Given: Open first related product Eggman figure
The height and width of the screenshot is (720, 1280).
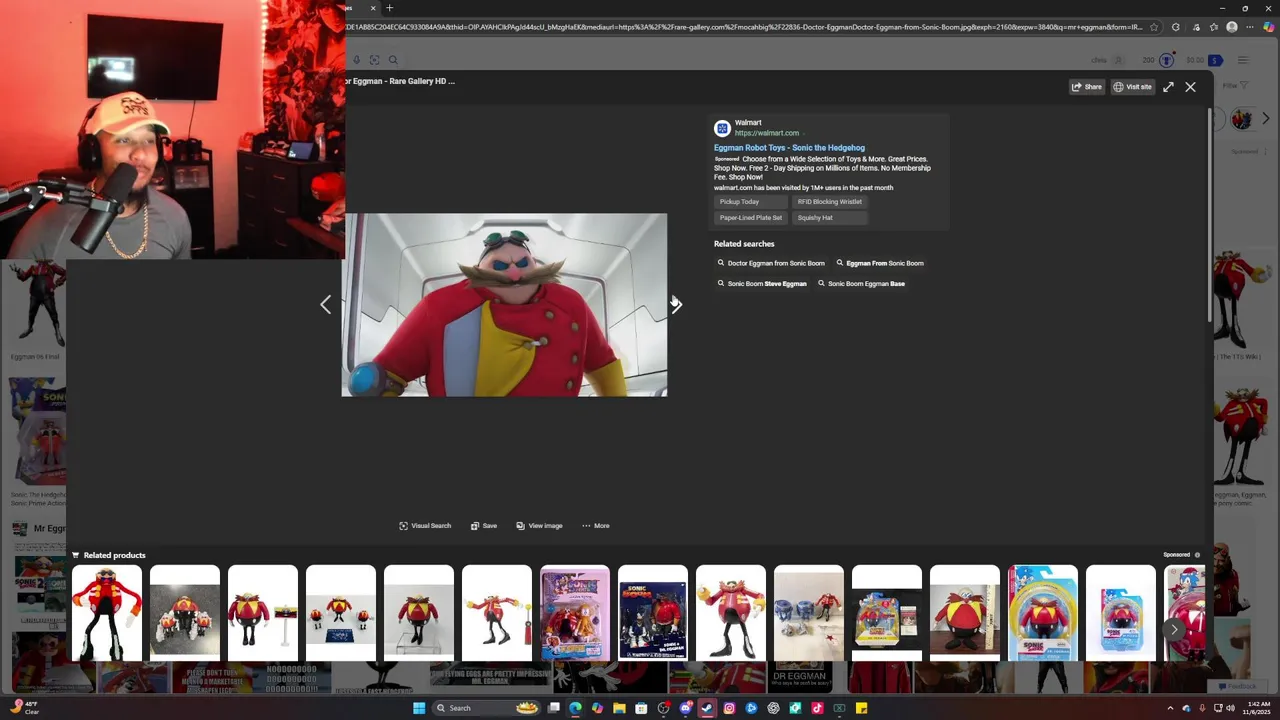Looking at the screenshot, I should pos(107,613).
